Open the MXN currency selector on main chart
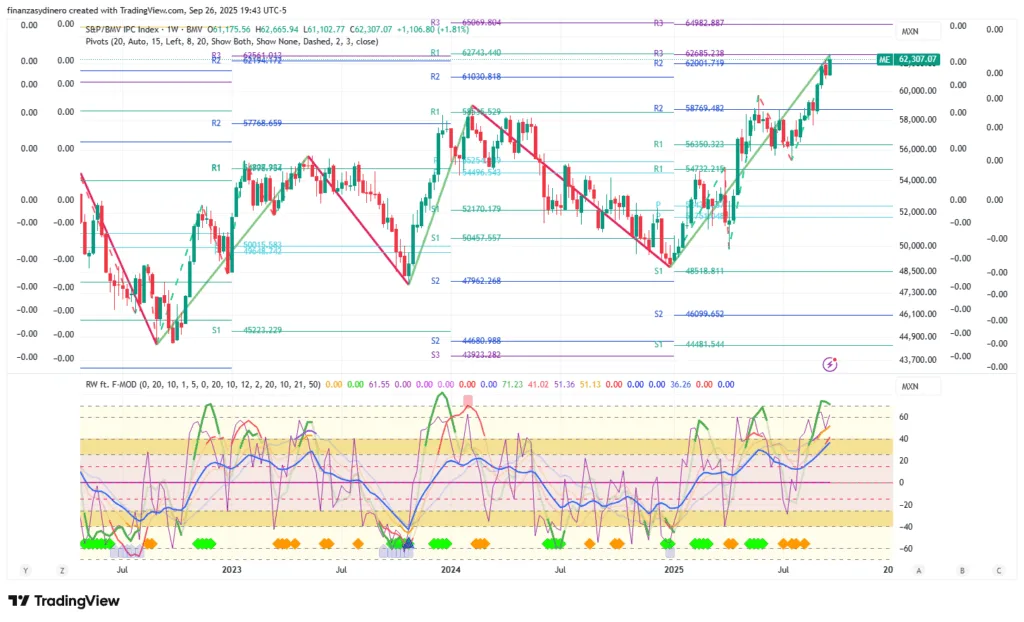Image resolution: width=1024 pixels, height=622 pixels. point(910,32)
